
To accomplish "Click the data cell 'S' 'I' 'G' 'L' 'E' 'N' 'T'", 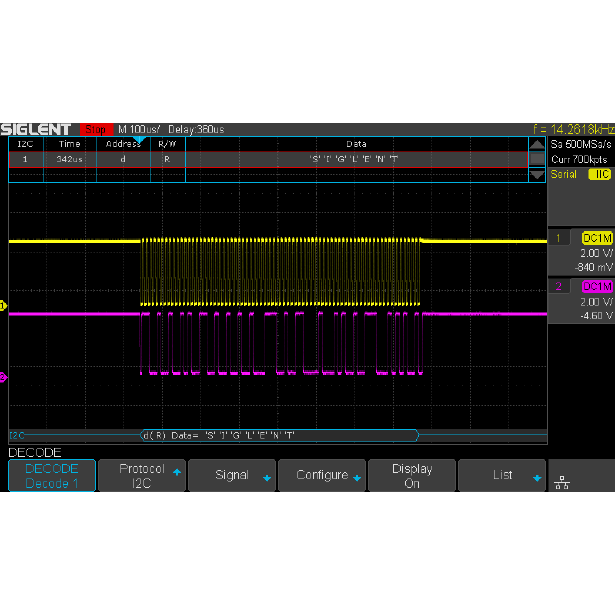I will pyautogui.click(x=356, y=159).
